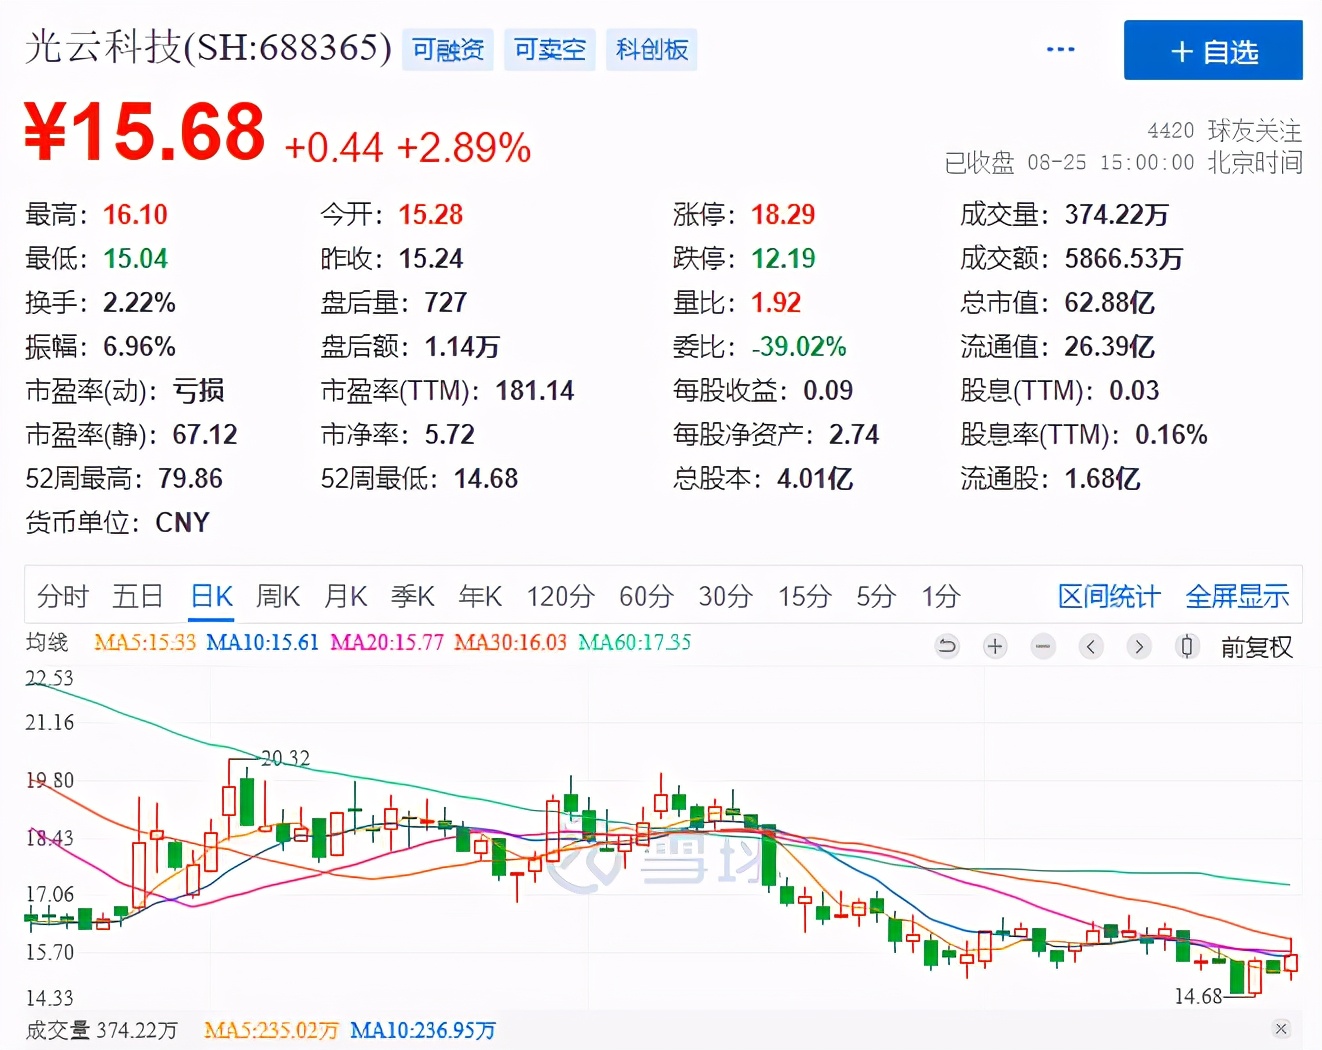Open the three-dot more options menu
Image resolution: width=1322 pixels, height=1050 pixels.
coord(1060,49)
